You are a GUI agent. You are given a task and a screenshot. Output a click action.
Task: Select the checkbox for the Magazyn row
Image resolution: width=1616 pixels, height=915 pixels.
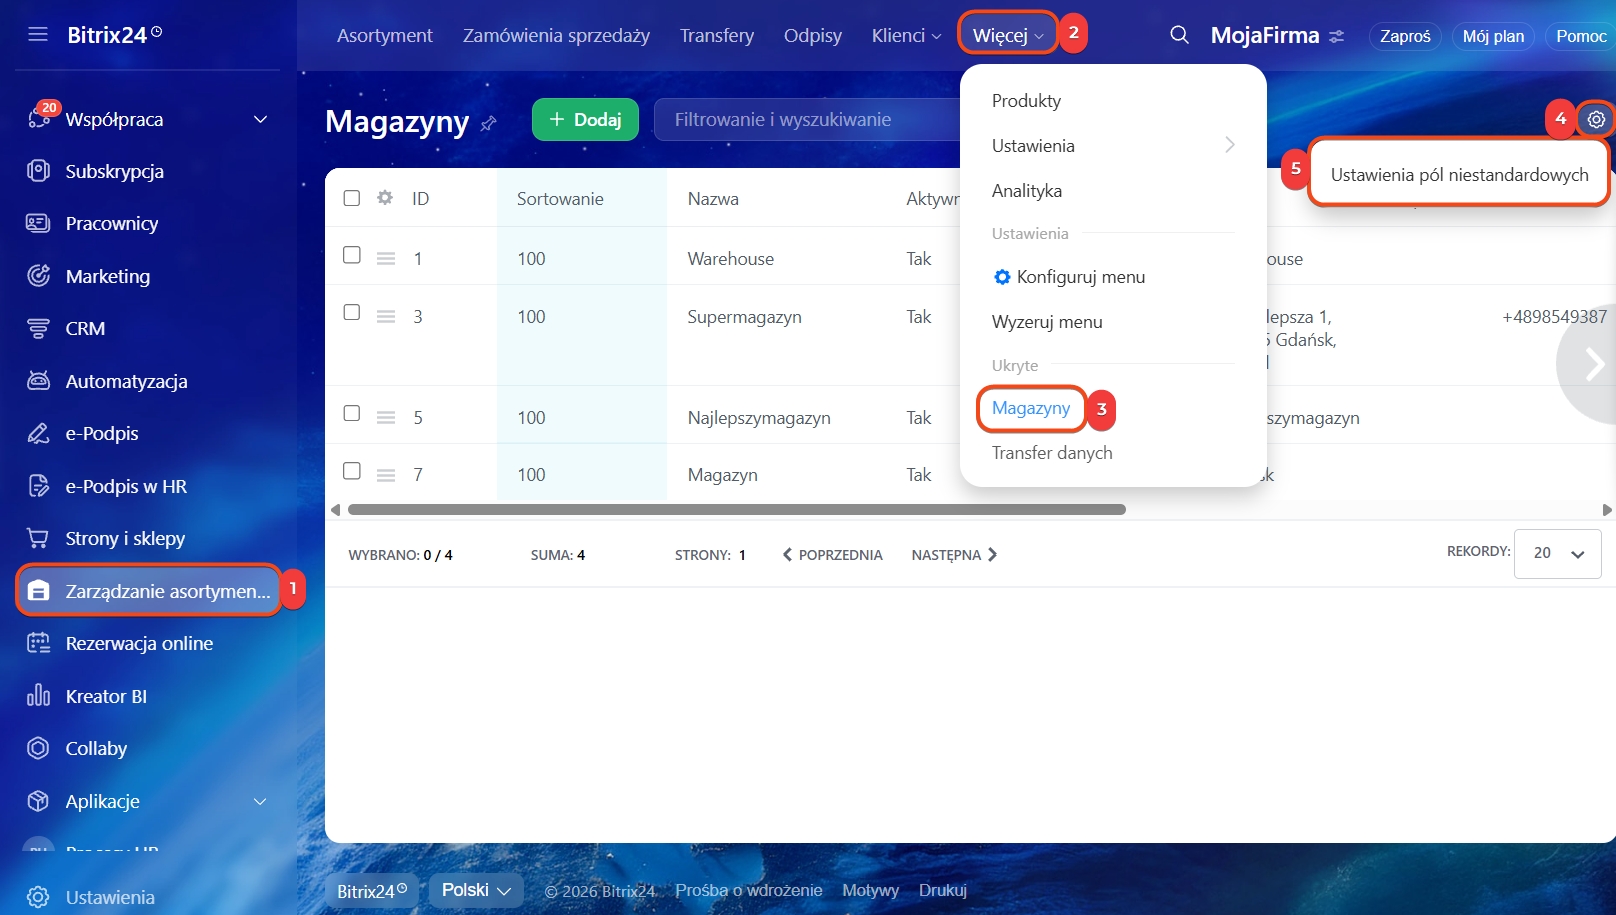(x=352, y=471)
